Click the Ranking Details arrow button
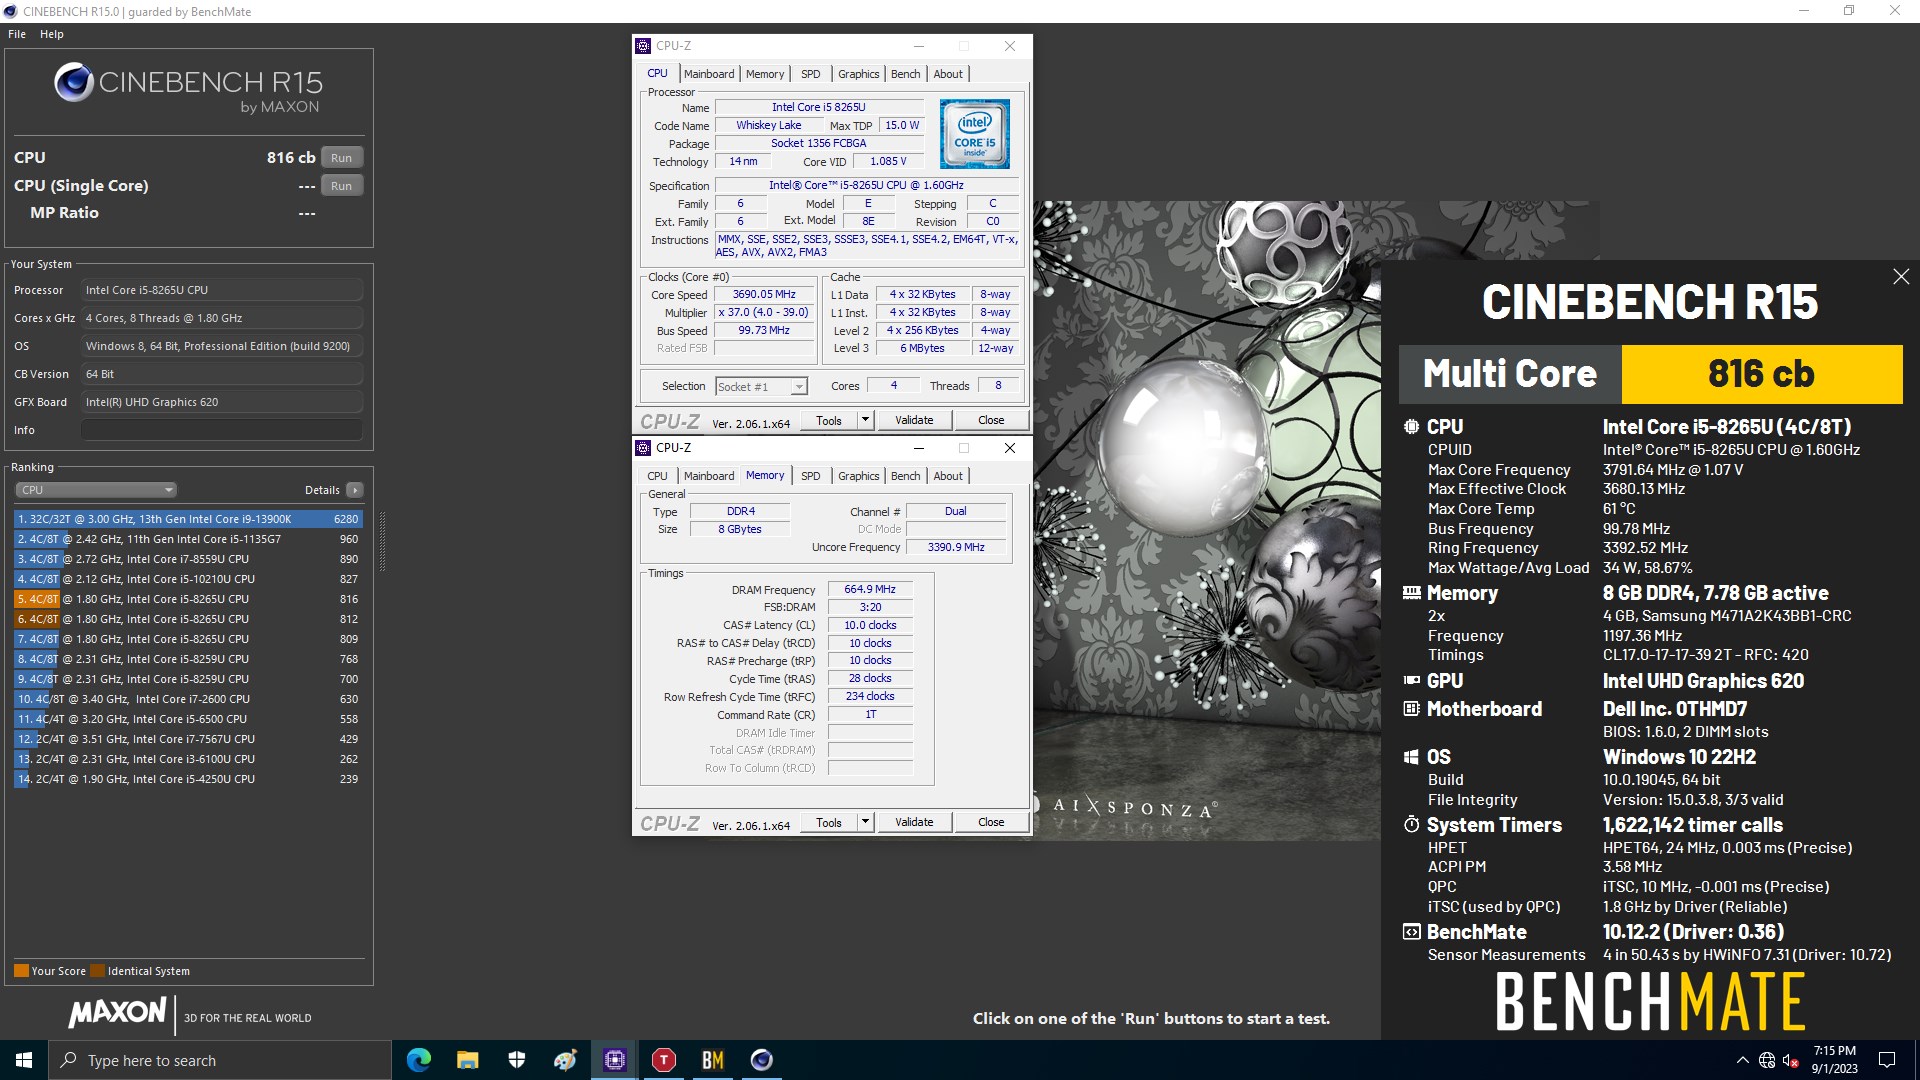Viewport: 1920px width, 1080px height. coord(354,490)
